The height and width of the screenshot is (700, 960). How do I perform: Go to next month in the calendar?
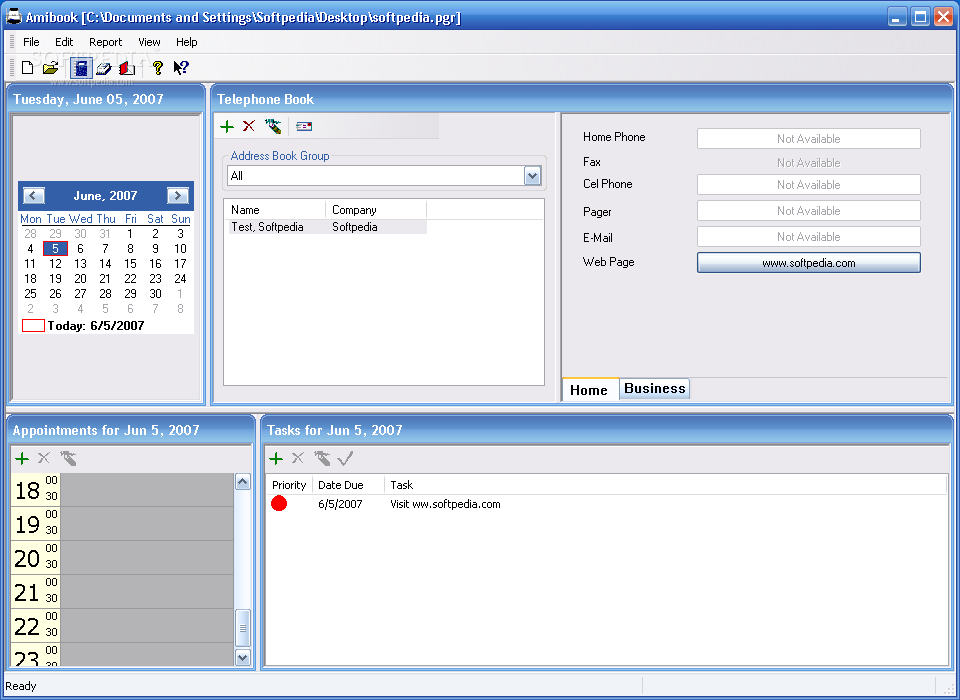tap(178, 196)
